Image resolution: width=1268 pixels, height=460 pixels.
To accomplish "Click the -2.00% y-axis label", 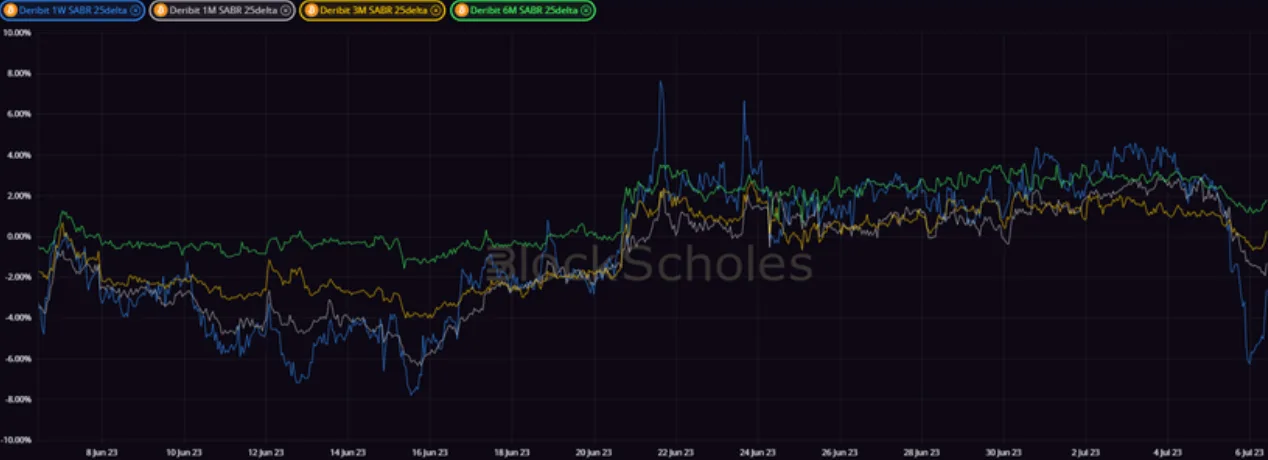I will [17, 277].
